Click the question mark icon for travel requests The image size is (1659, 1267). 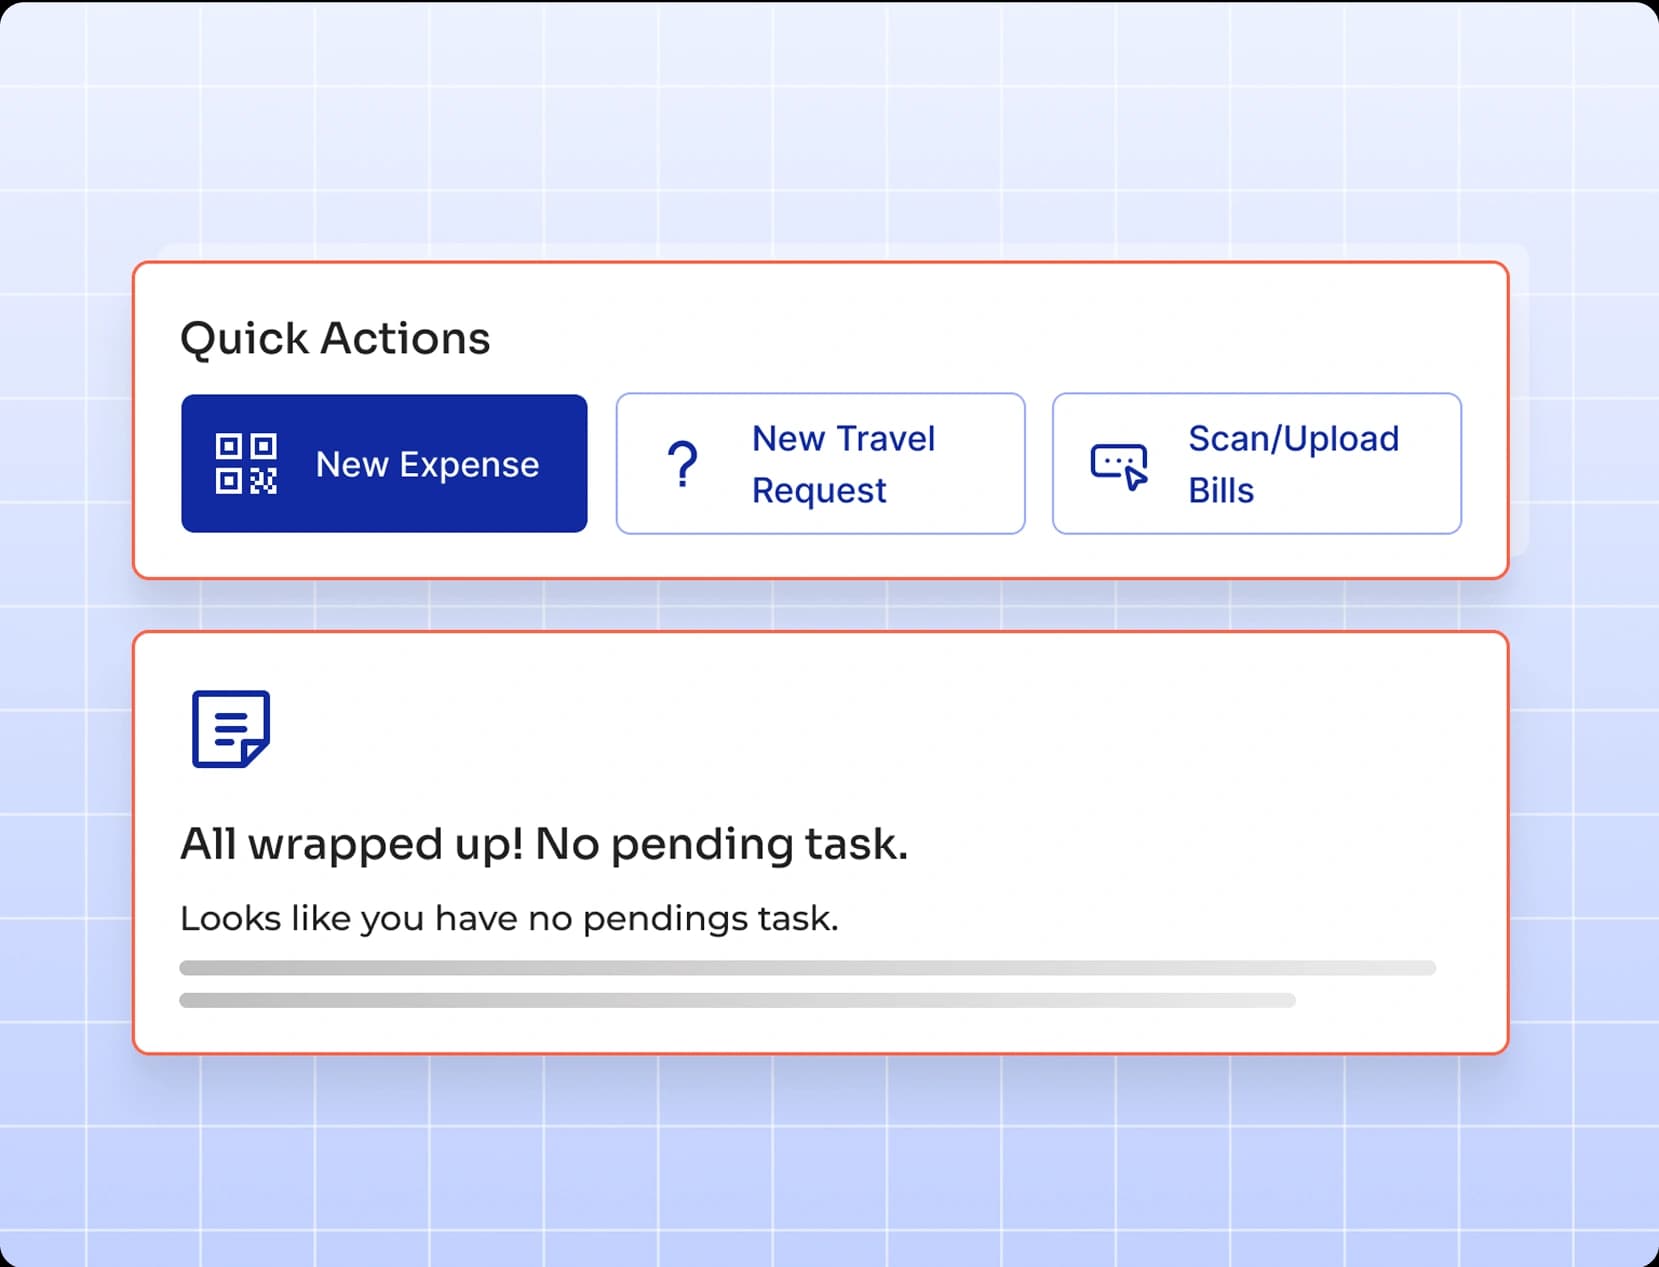point(683,463)
